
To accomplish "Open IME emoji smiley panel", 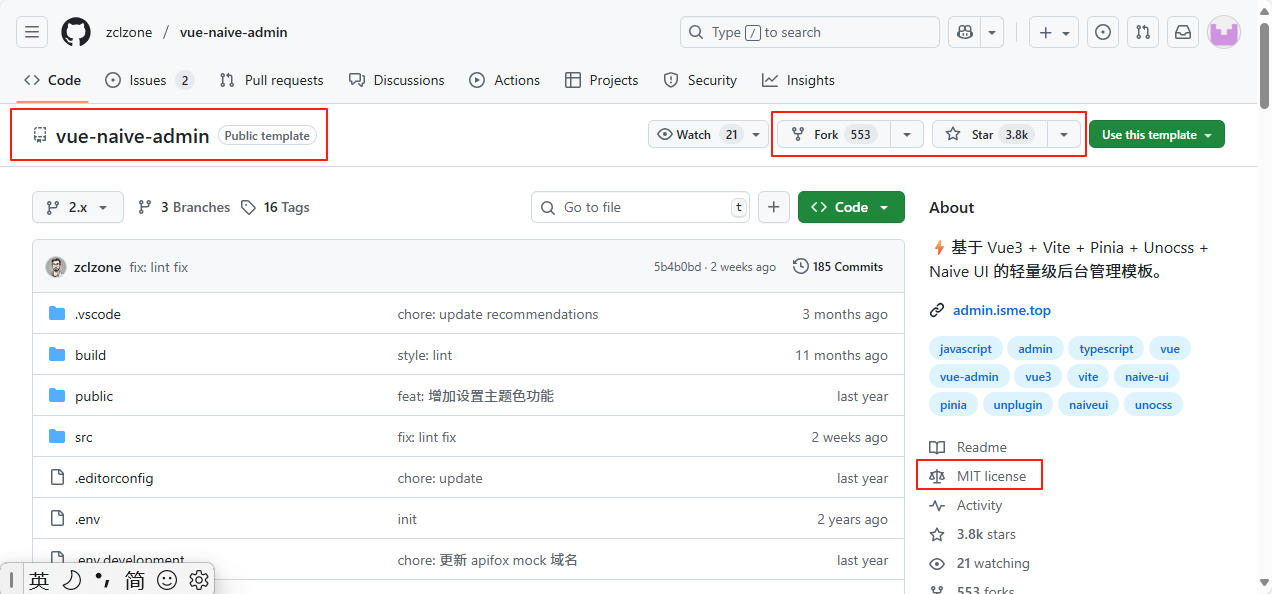I will point(167,580).
